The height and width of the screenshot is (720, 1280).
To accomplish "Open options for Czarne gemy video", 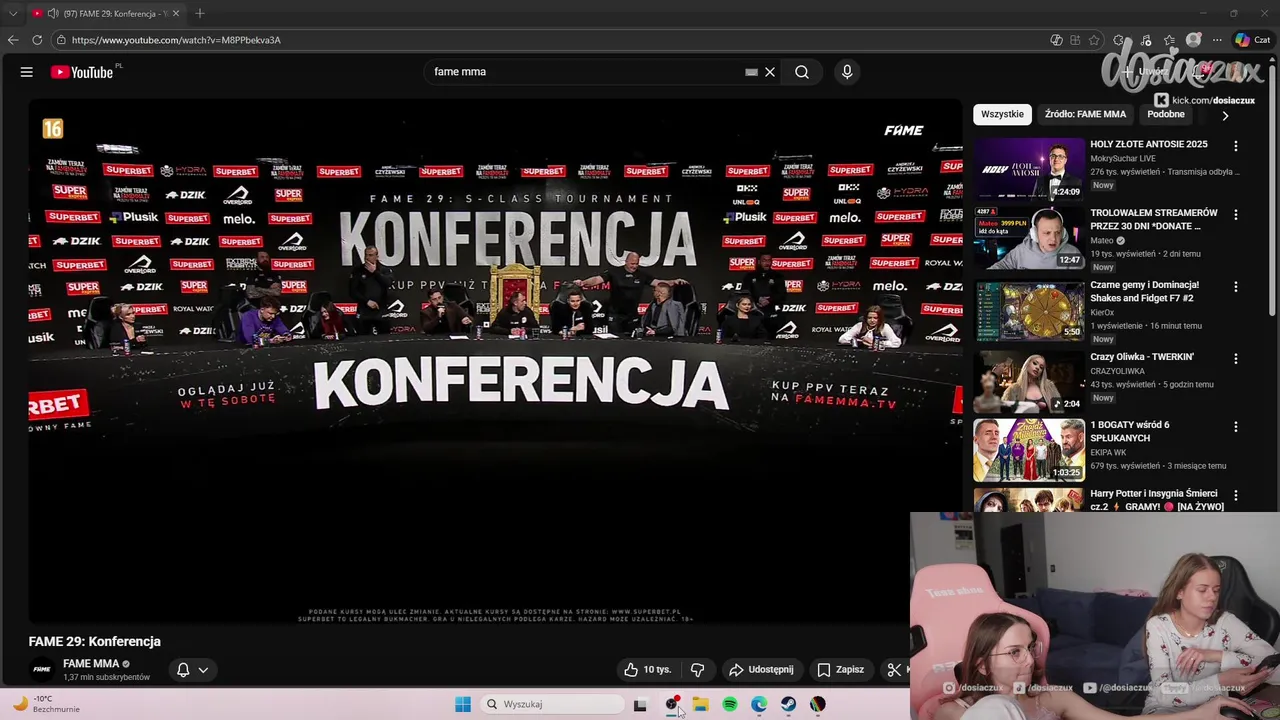I will pyautogui.click(x=1236, y=287).
